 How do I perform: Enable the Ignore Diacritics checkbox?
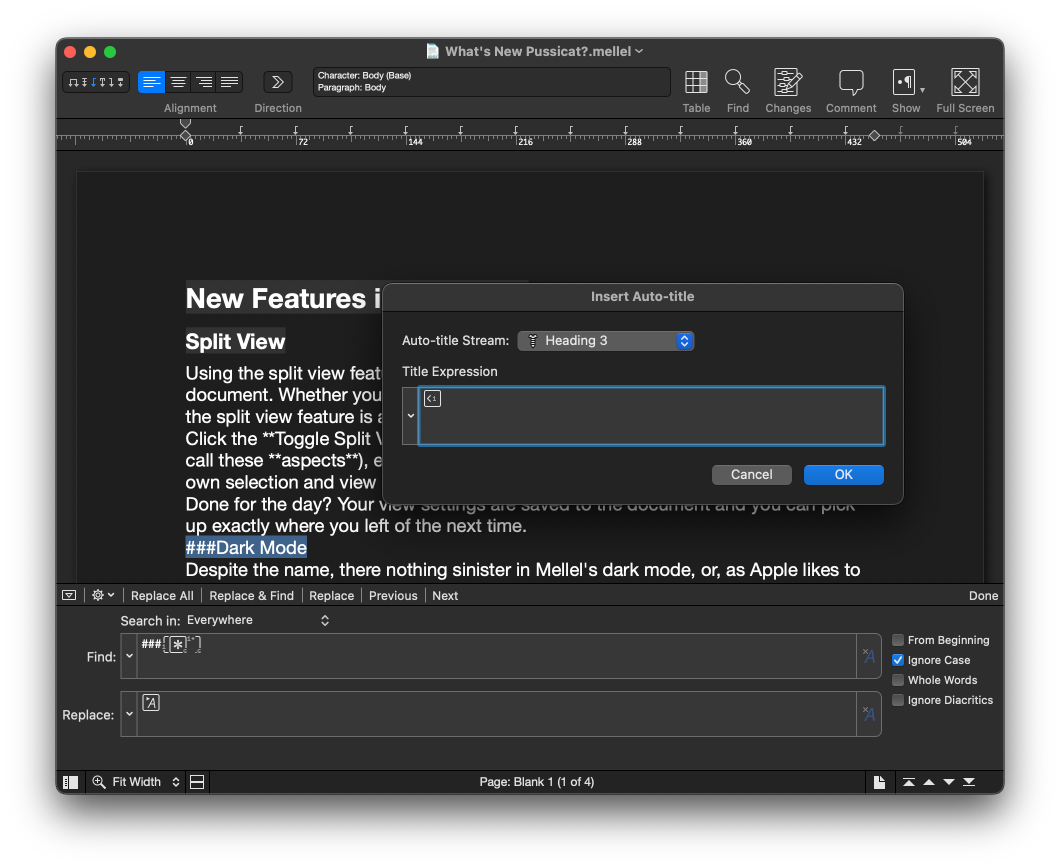click(x=898, y=700)
